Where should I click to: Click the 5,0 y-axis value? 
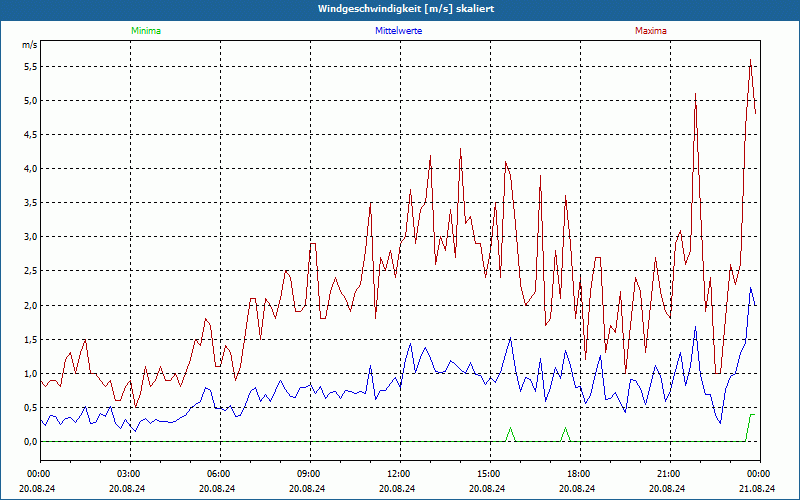pyautogui.click(x=31, y=101)
